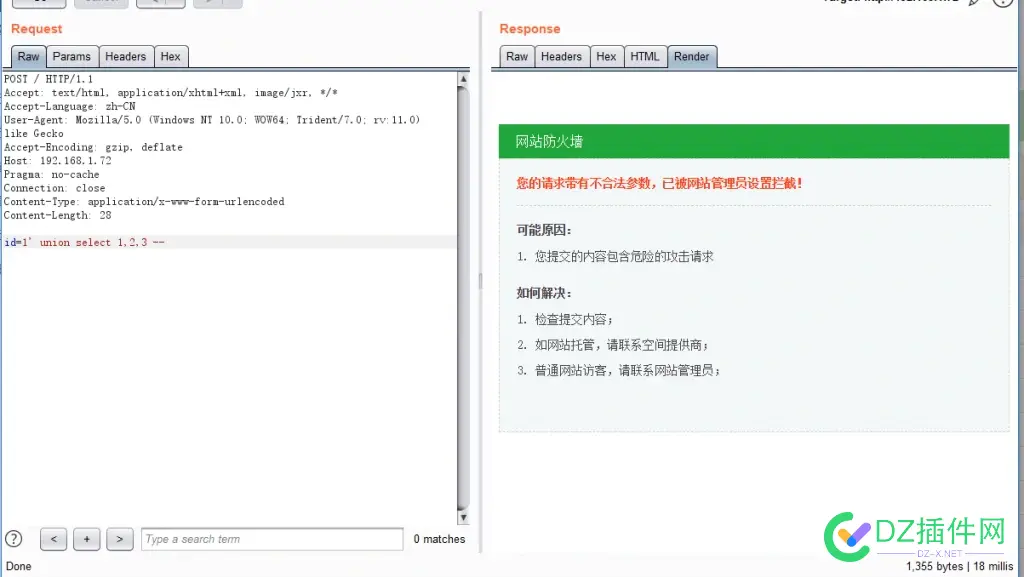Click inside the search term input field

tap(270, 539)
